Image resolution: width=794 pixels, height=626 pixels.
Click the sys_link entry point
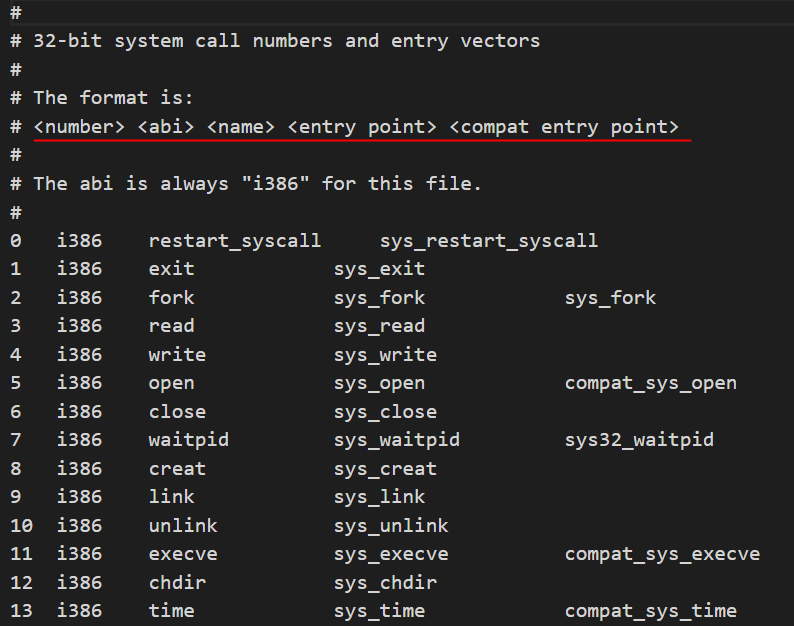379,497
